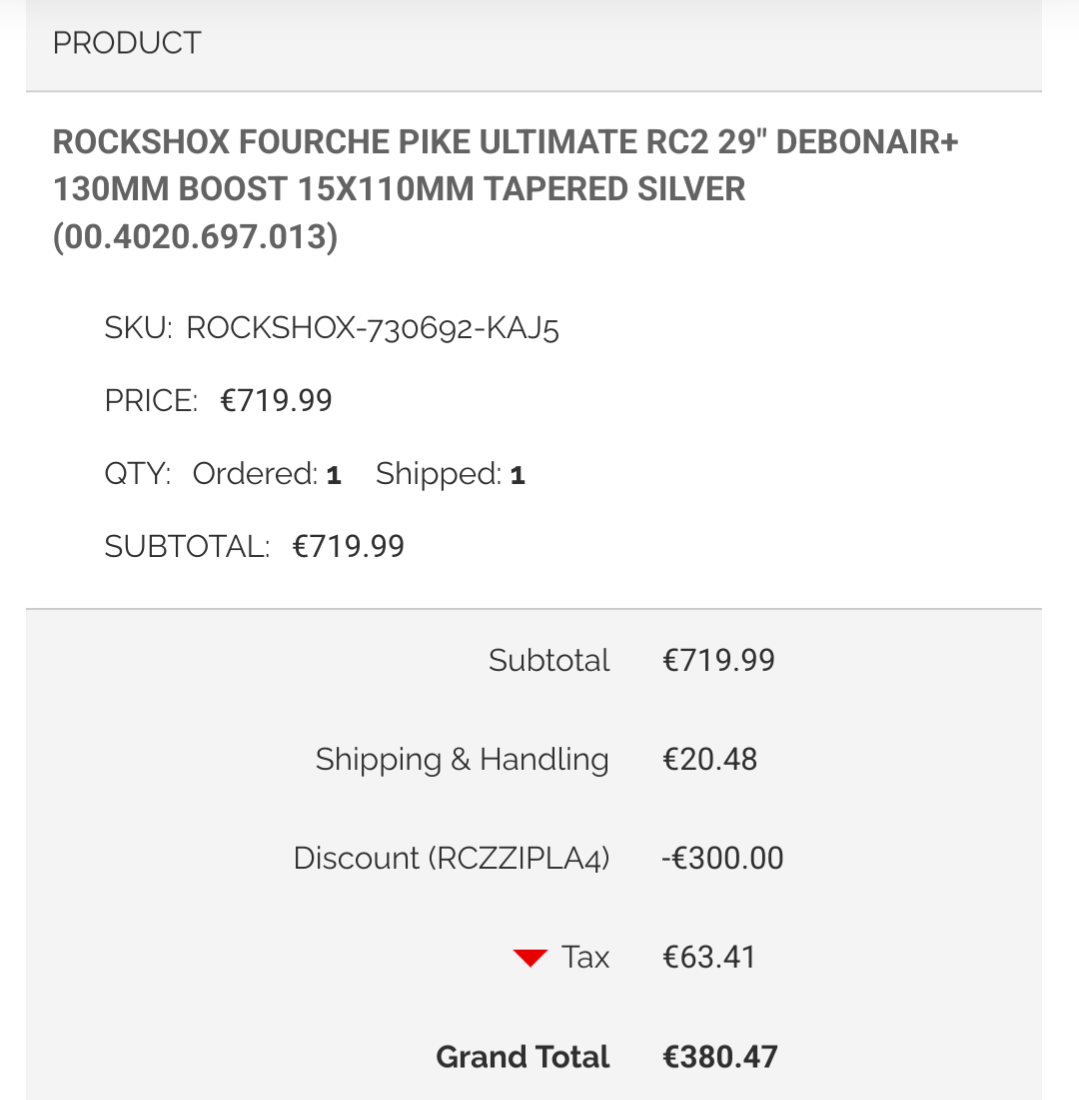Click the €20.48 shipping amount
The image size is (1079, 1100).
(710, 759)
